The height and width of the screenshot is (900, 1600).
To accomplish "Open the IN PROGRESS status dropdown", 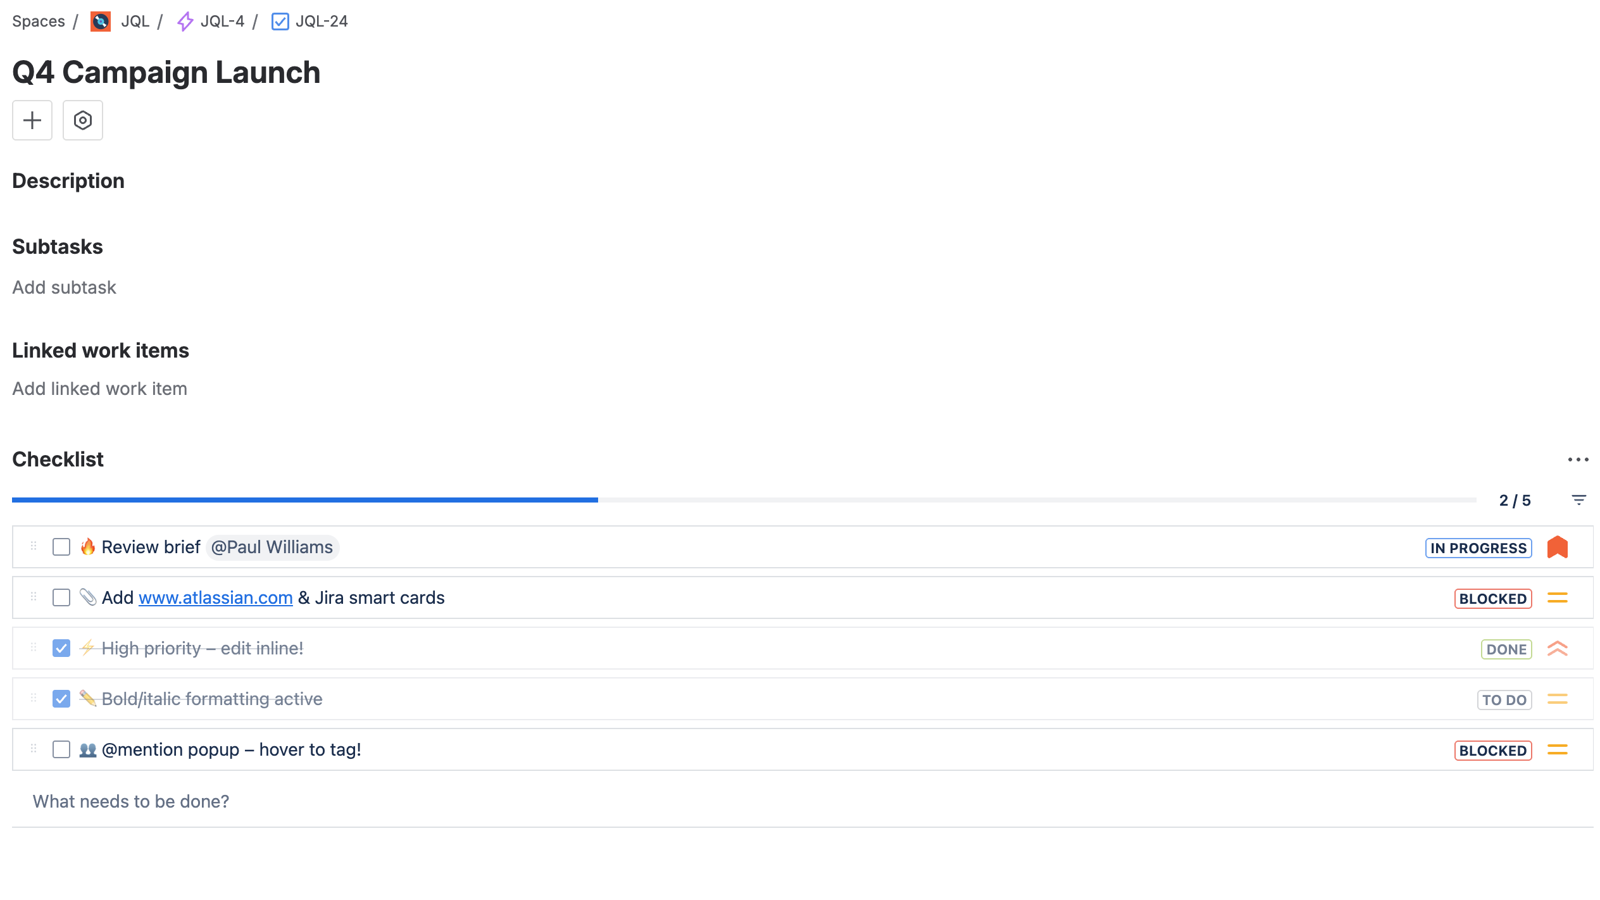I will [x=1478, y=548].
